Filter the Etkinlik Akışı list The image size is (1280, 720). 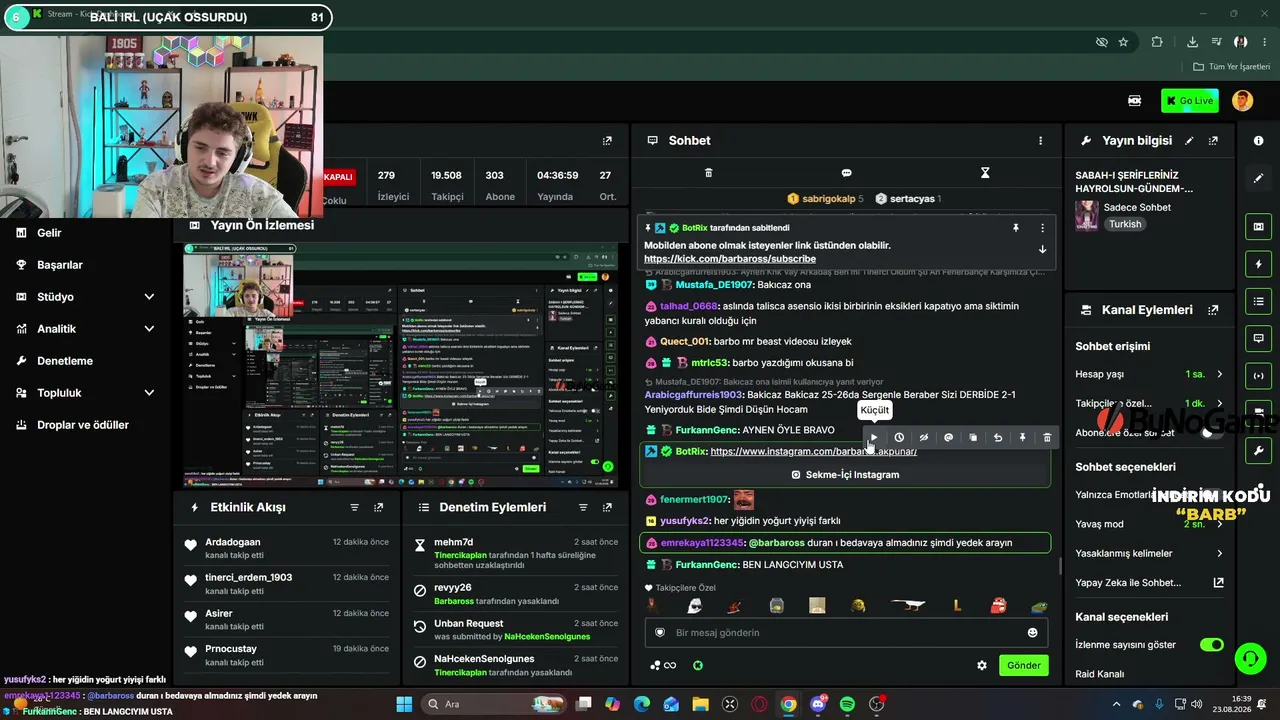point(354,508)
